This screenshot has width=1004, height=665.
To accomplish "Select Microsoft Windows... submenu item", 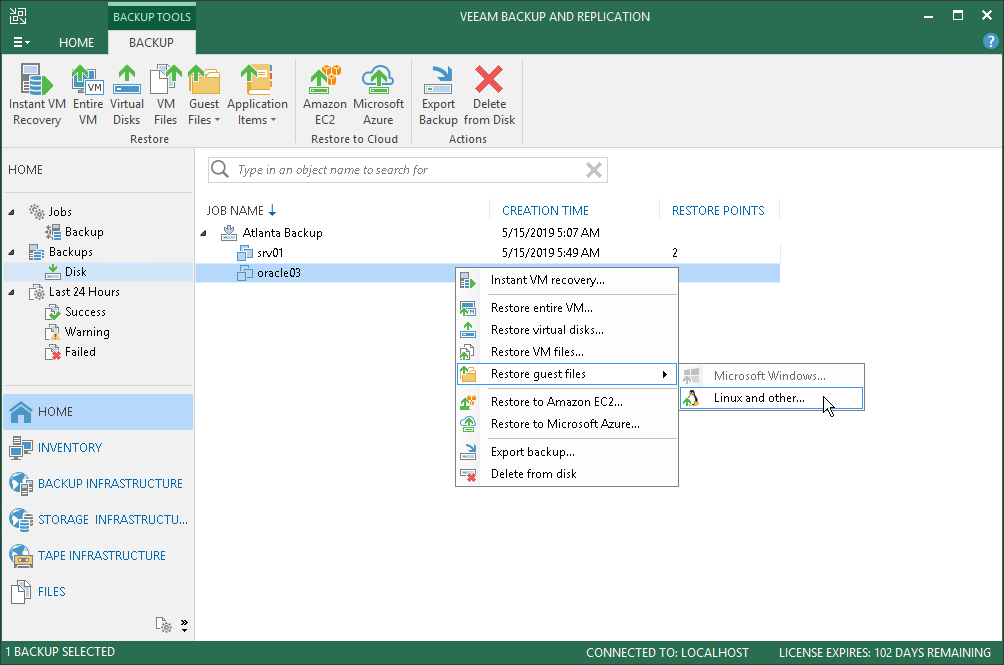I will [x=772, y=376].
